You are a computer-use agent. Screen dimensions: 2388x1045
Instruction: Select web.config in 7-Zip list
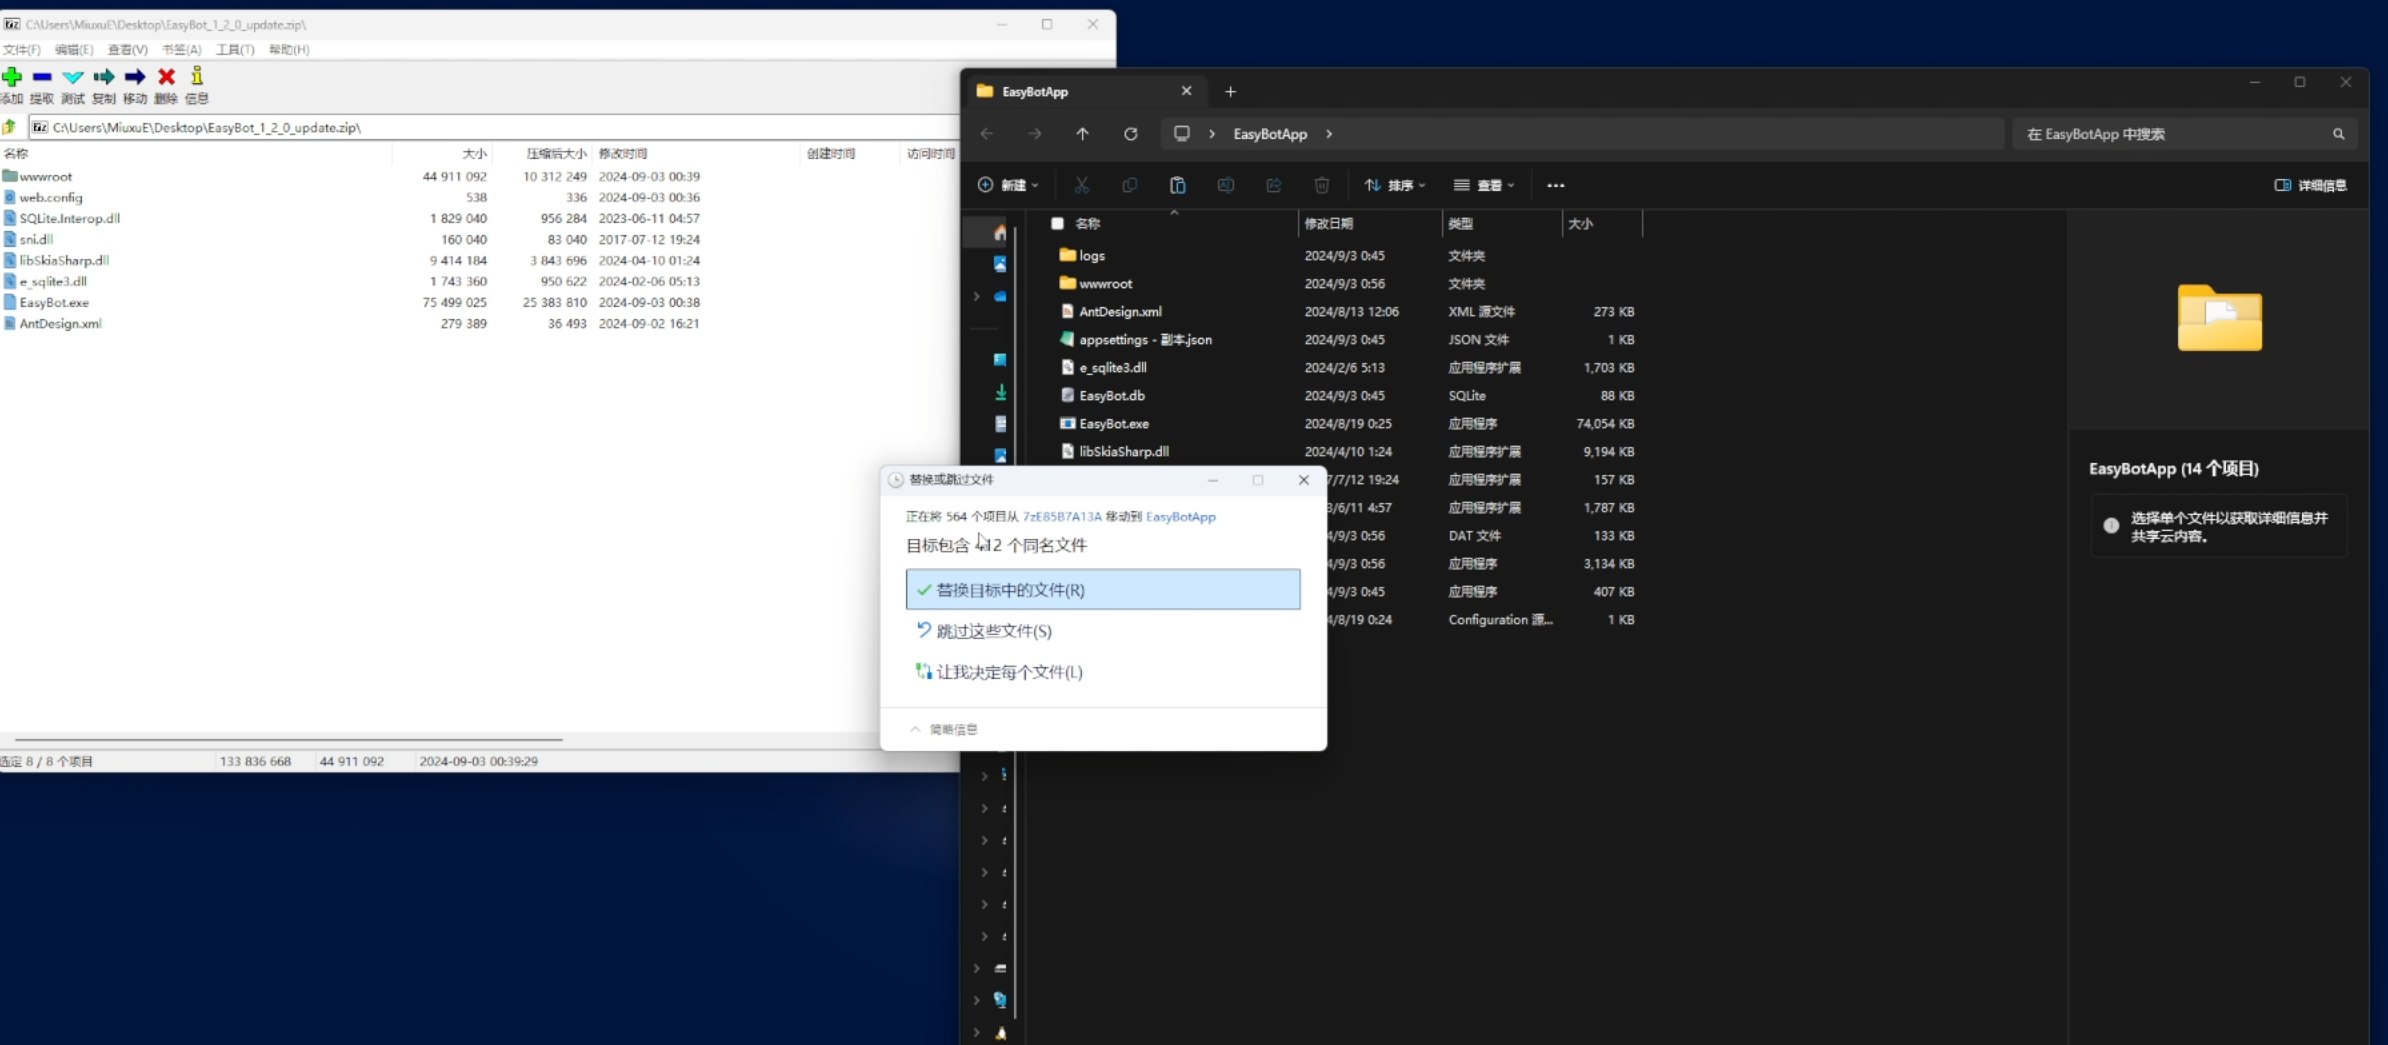tap(51, 198)
